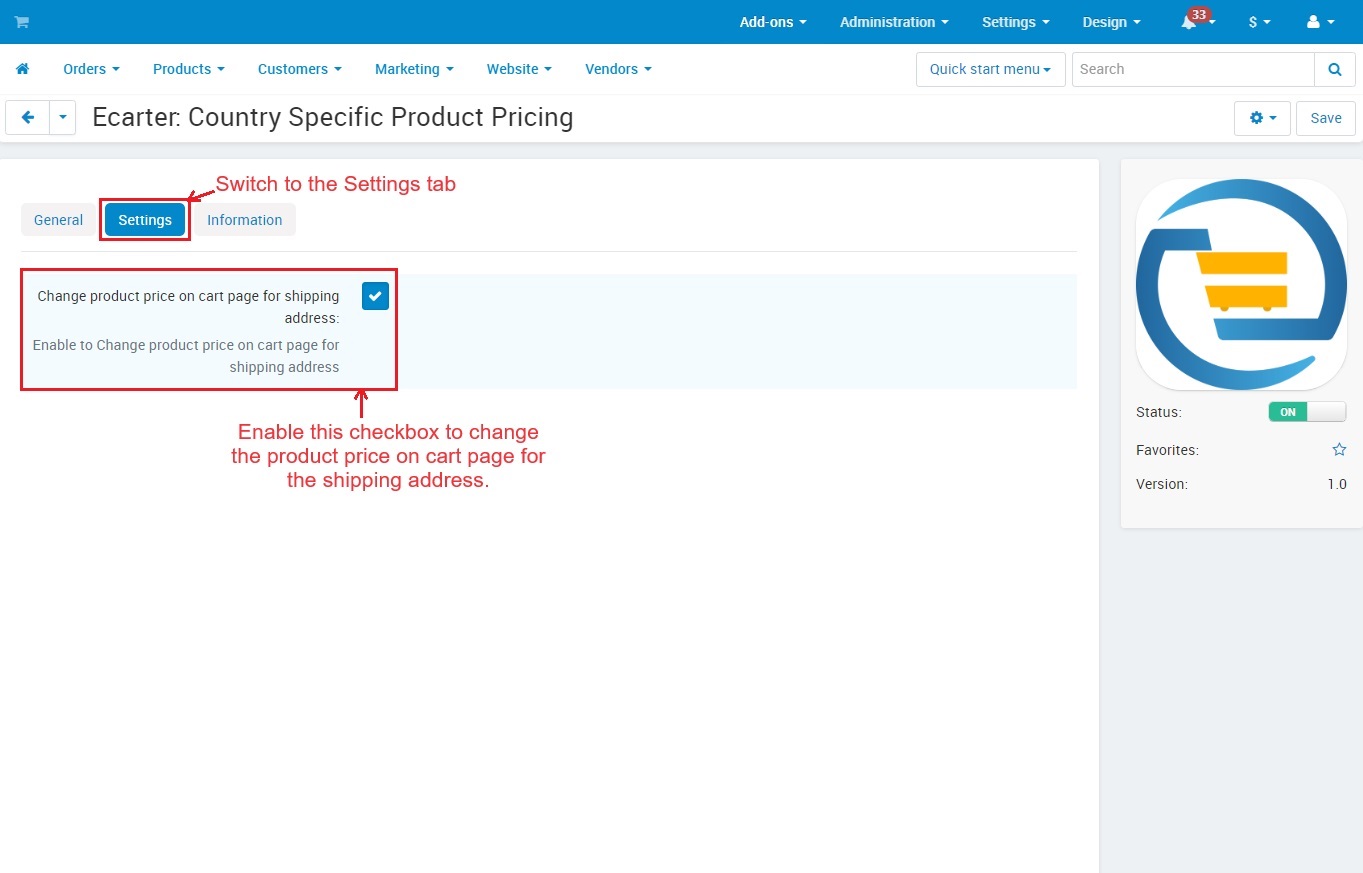The height and width of the screenshot is (873, 1363).
Task: Focus the Search input field
Action: pos(1193,69)
